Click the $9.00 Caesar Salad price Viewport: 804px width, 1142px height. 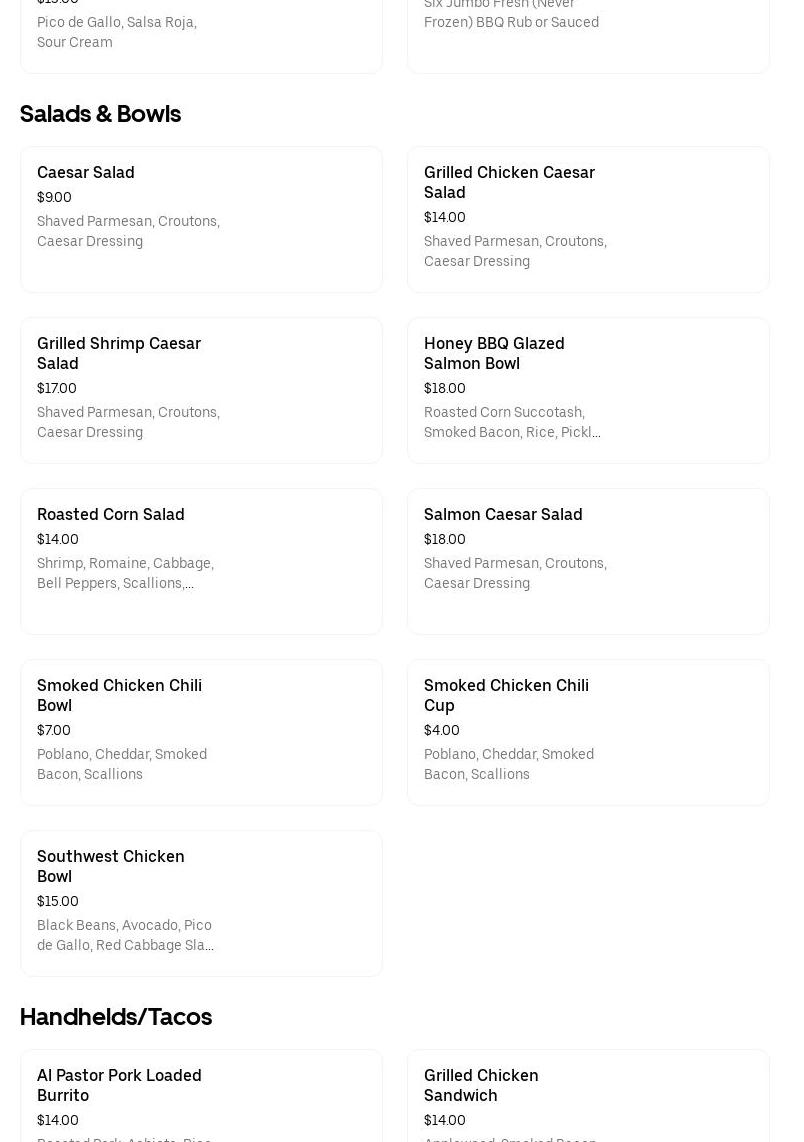coord(54,197)
